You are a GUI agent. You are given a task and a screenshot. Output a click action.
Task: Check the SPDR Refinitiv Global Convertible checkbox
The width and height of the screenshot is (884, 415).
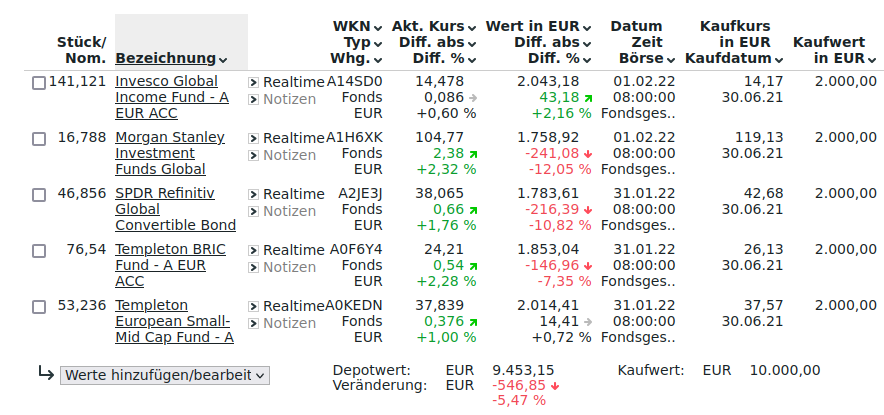click(x=39, y=195)
